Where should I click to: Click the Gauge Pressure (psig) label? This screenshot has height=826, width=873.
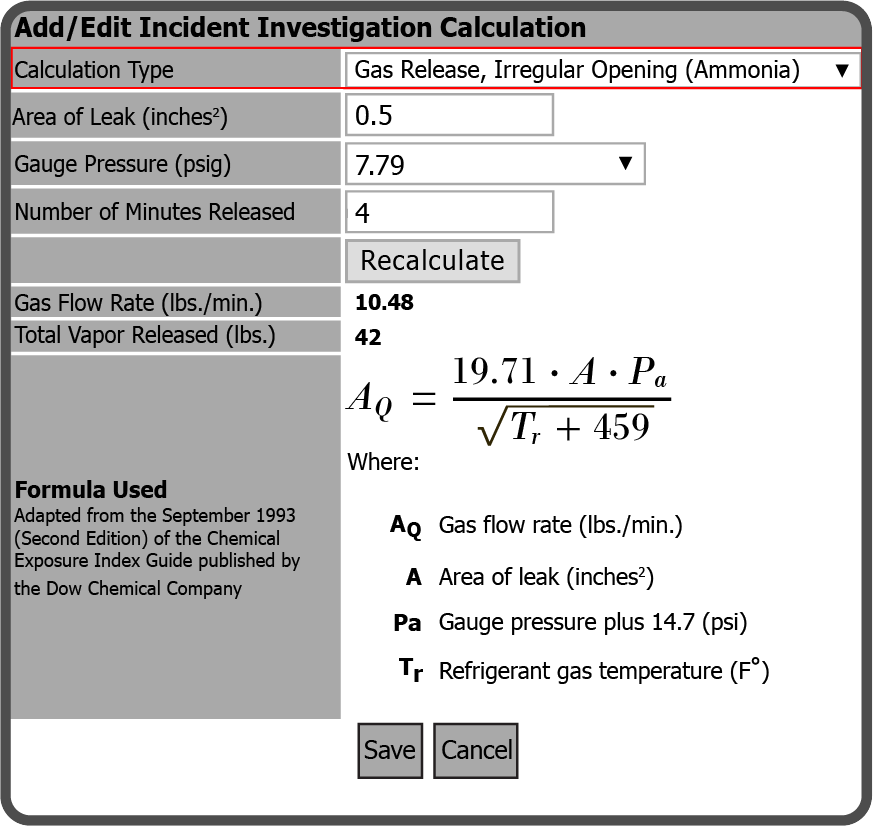[122, 164]
